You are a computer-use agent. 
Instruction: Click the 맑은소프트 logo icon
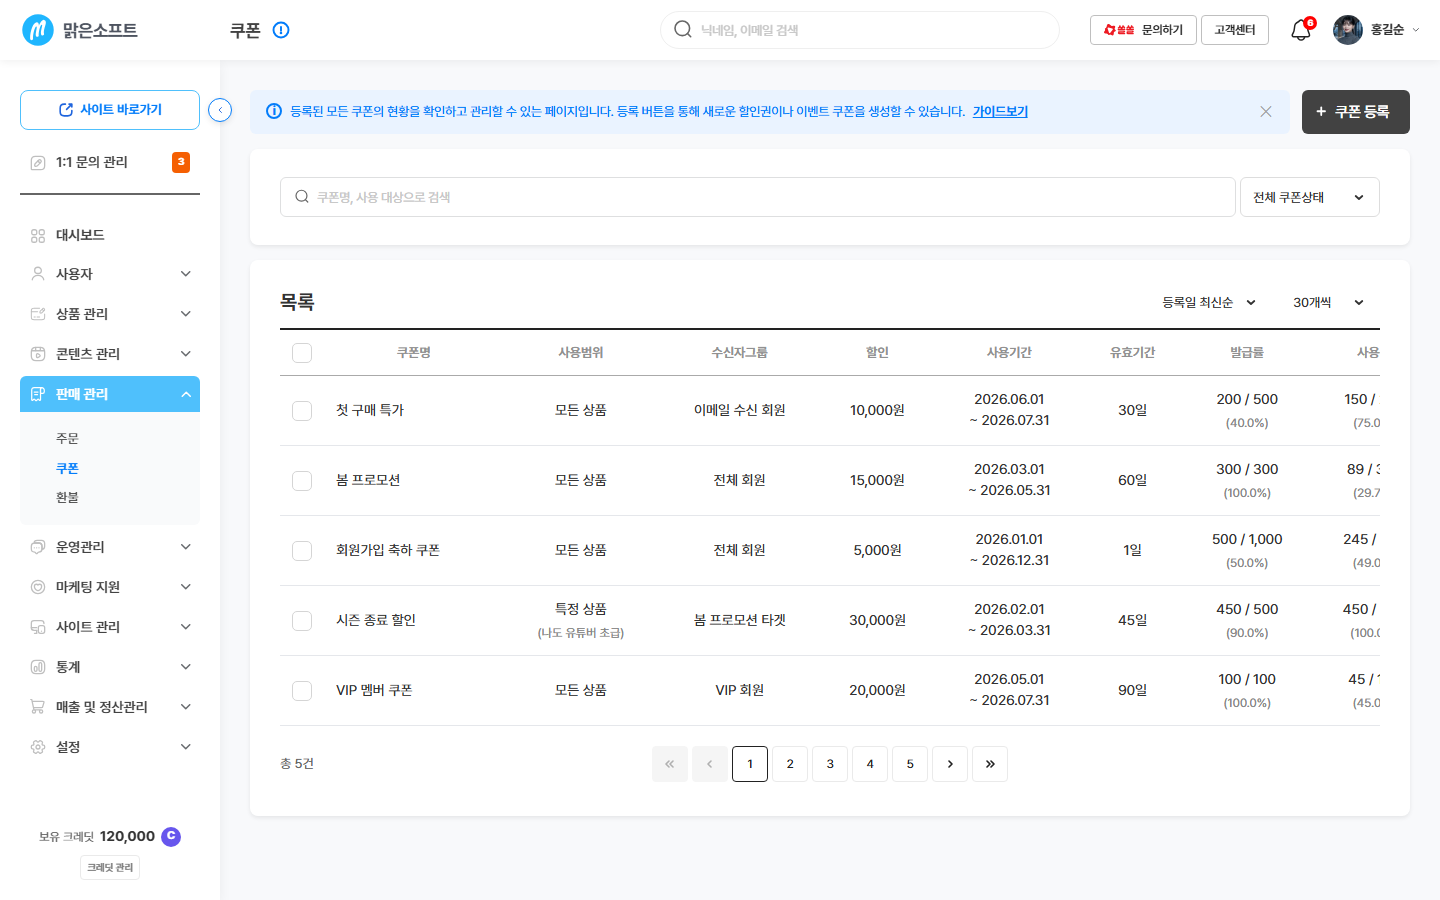(x=38, y=30)
